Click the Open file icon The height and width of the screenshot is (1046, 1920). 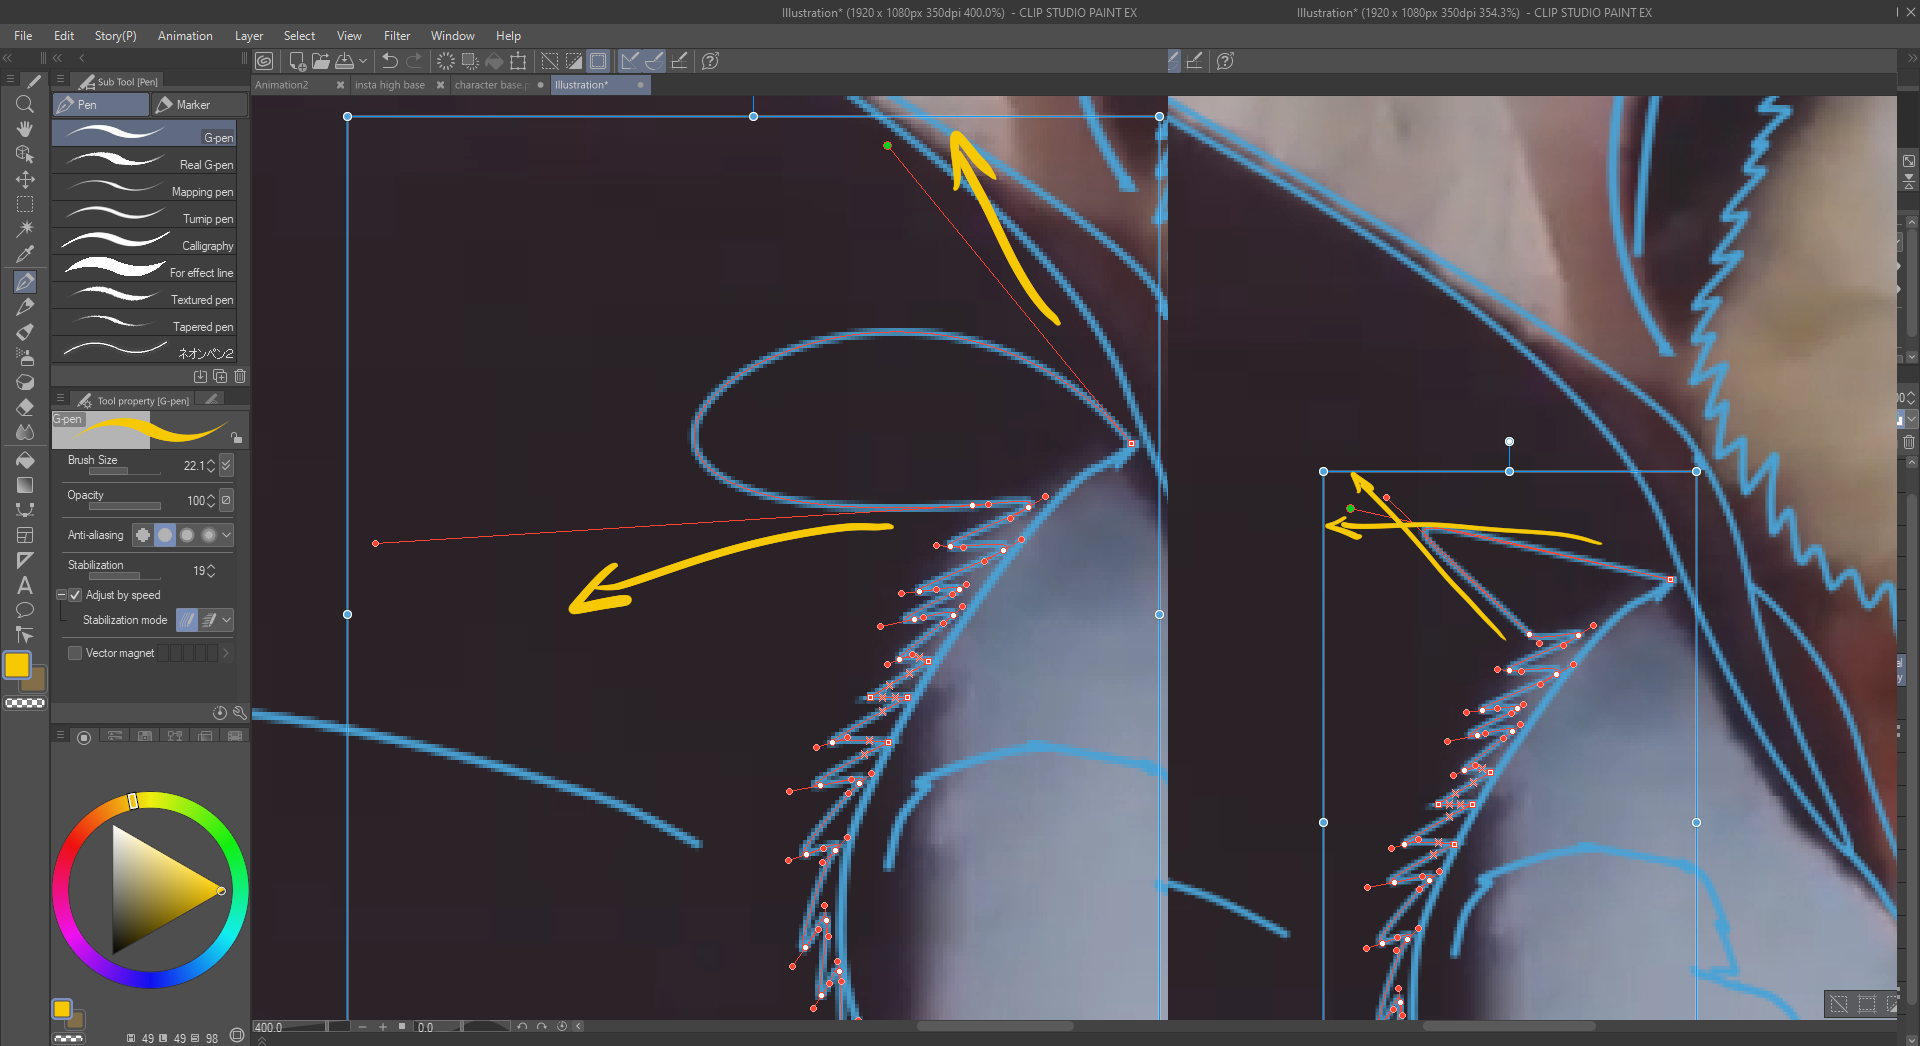pyautogui.click(x=320, y=61)
